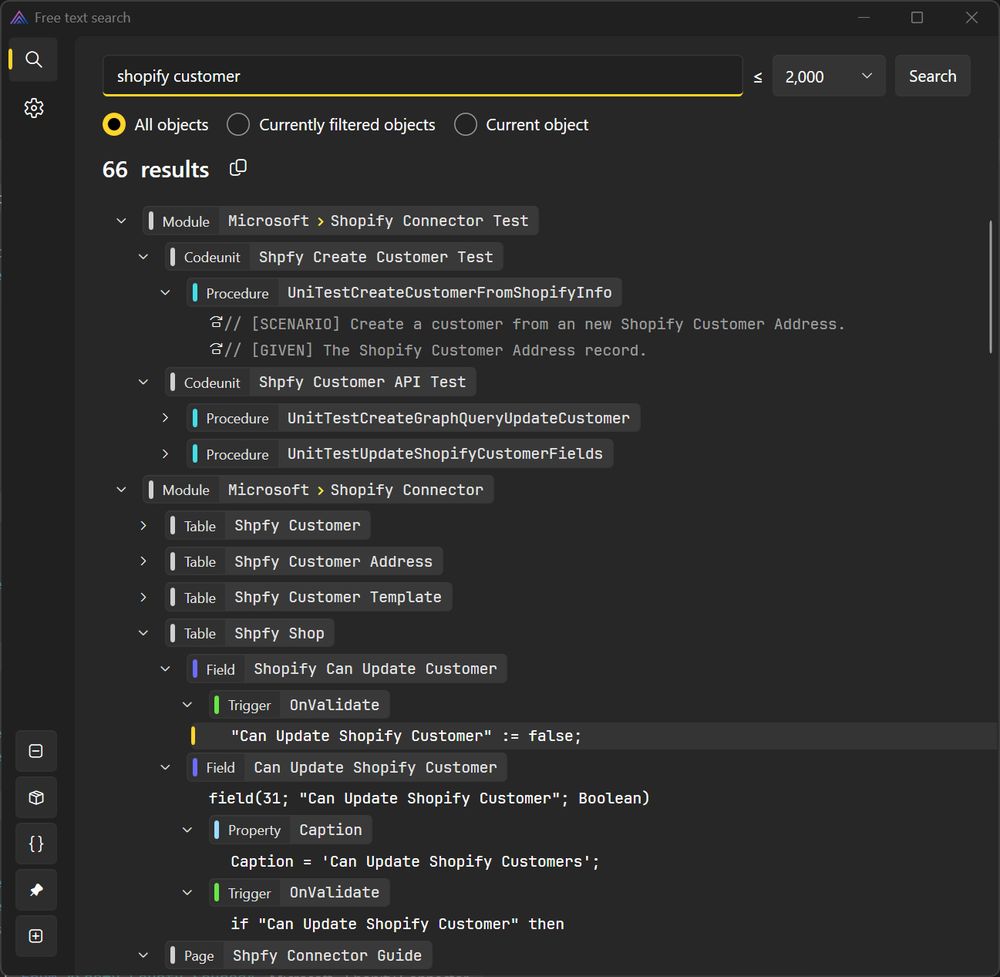
Task: Expand UnitTestCreateGraphQueryUpdateCustomer procedure
Action: point(165,418)
